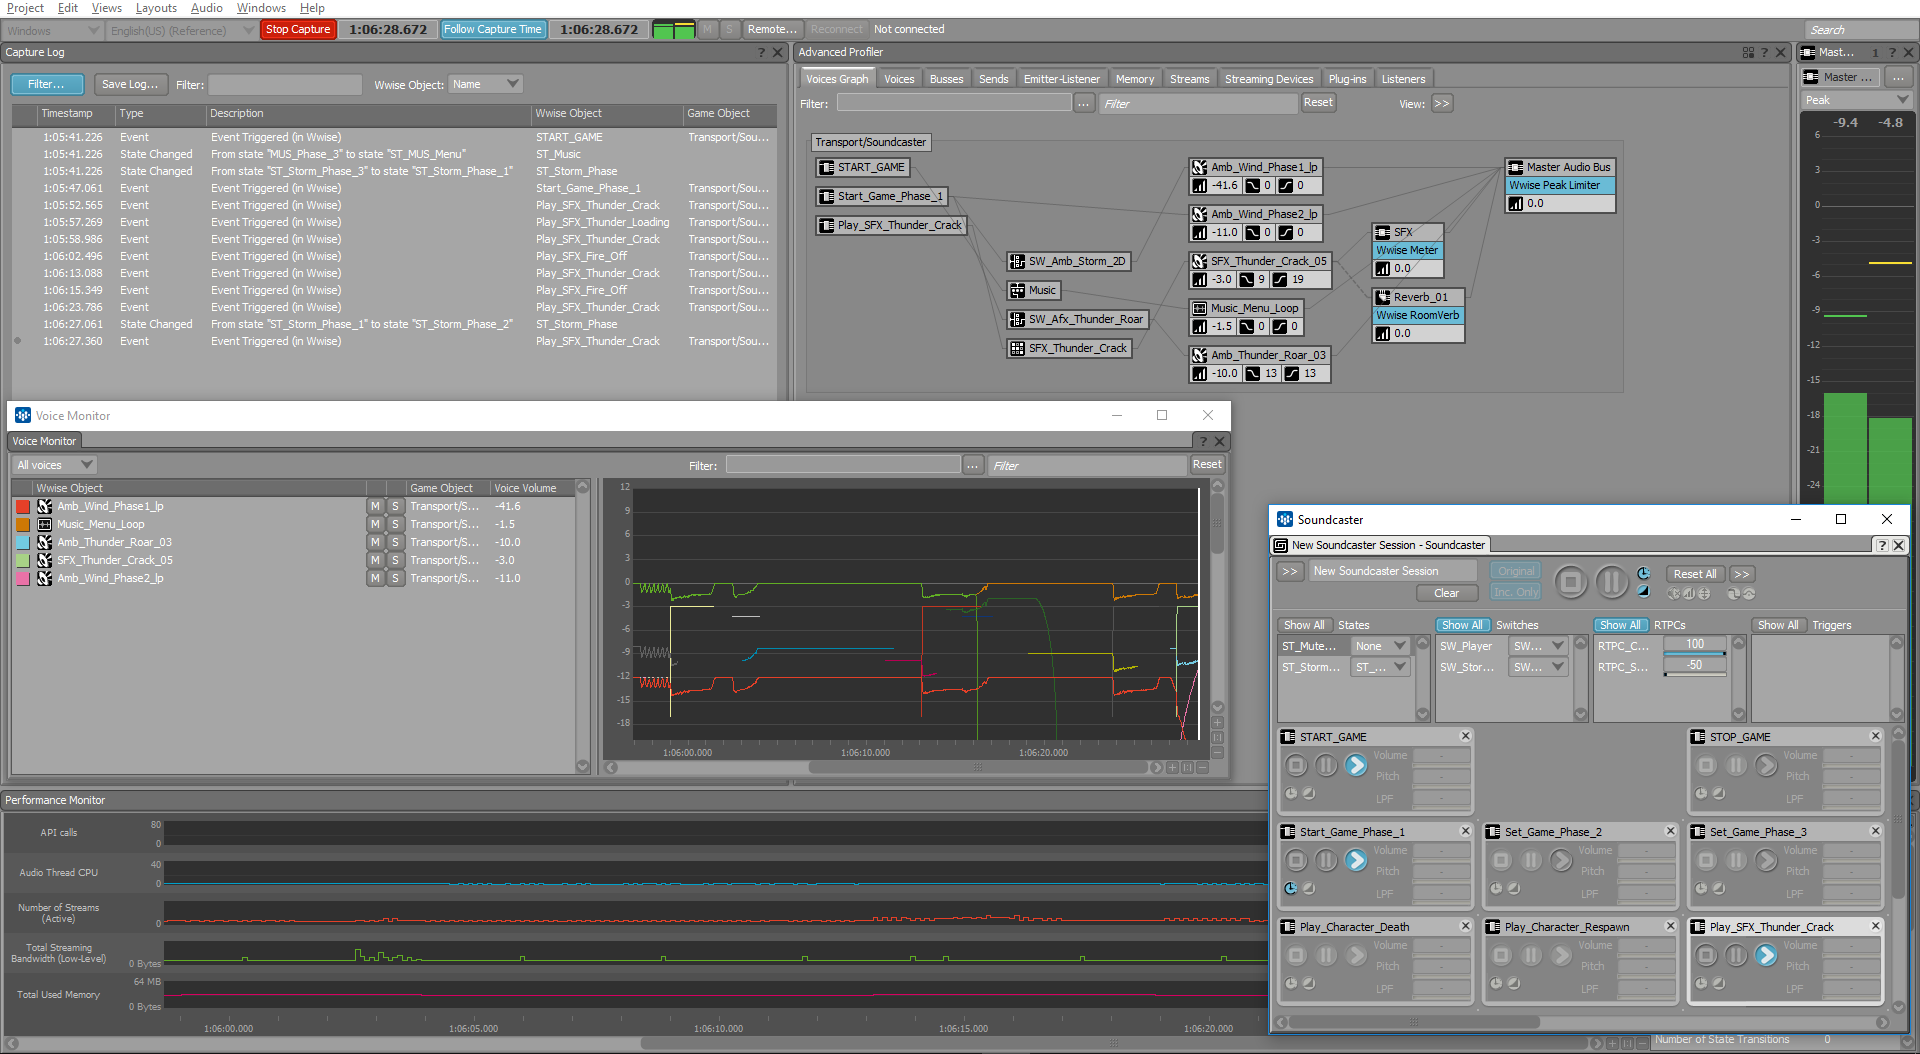Click Reset All in Soundcaster
The image size is (1920, 1054).
tap(1695, 574)
